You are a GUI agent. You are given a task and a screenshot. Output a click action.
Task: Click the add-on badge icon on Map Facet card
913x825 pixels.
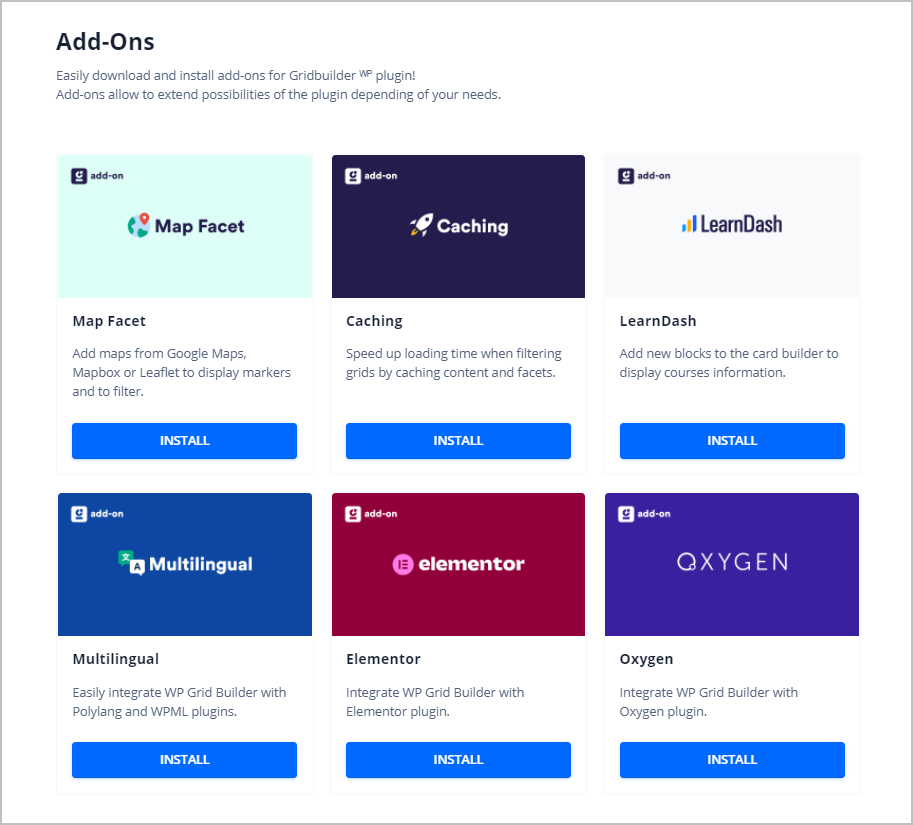coord(79,176)
